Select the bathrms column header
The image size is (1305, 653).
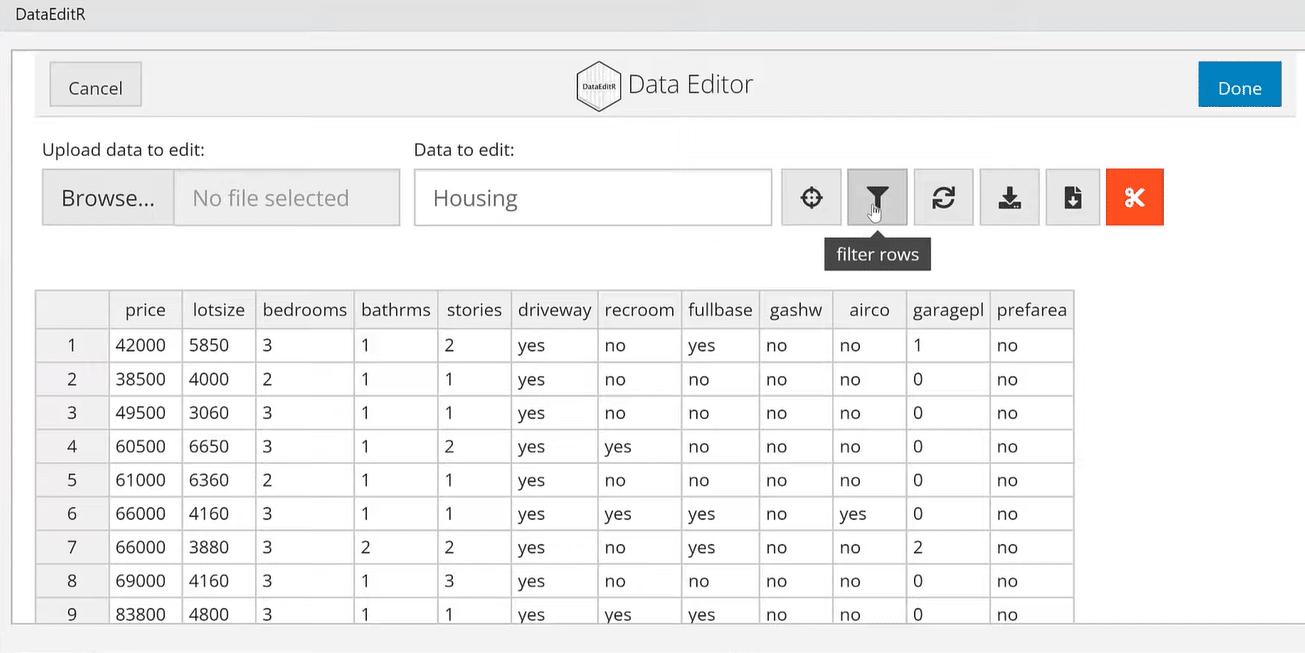(396, 310)
